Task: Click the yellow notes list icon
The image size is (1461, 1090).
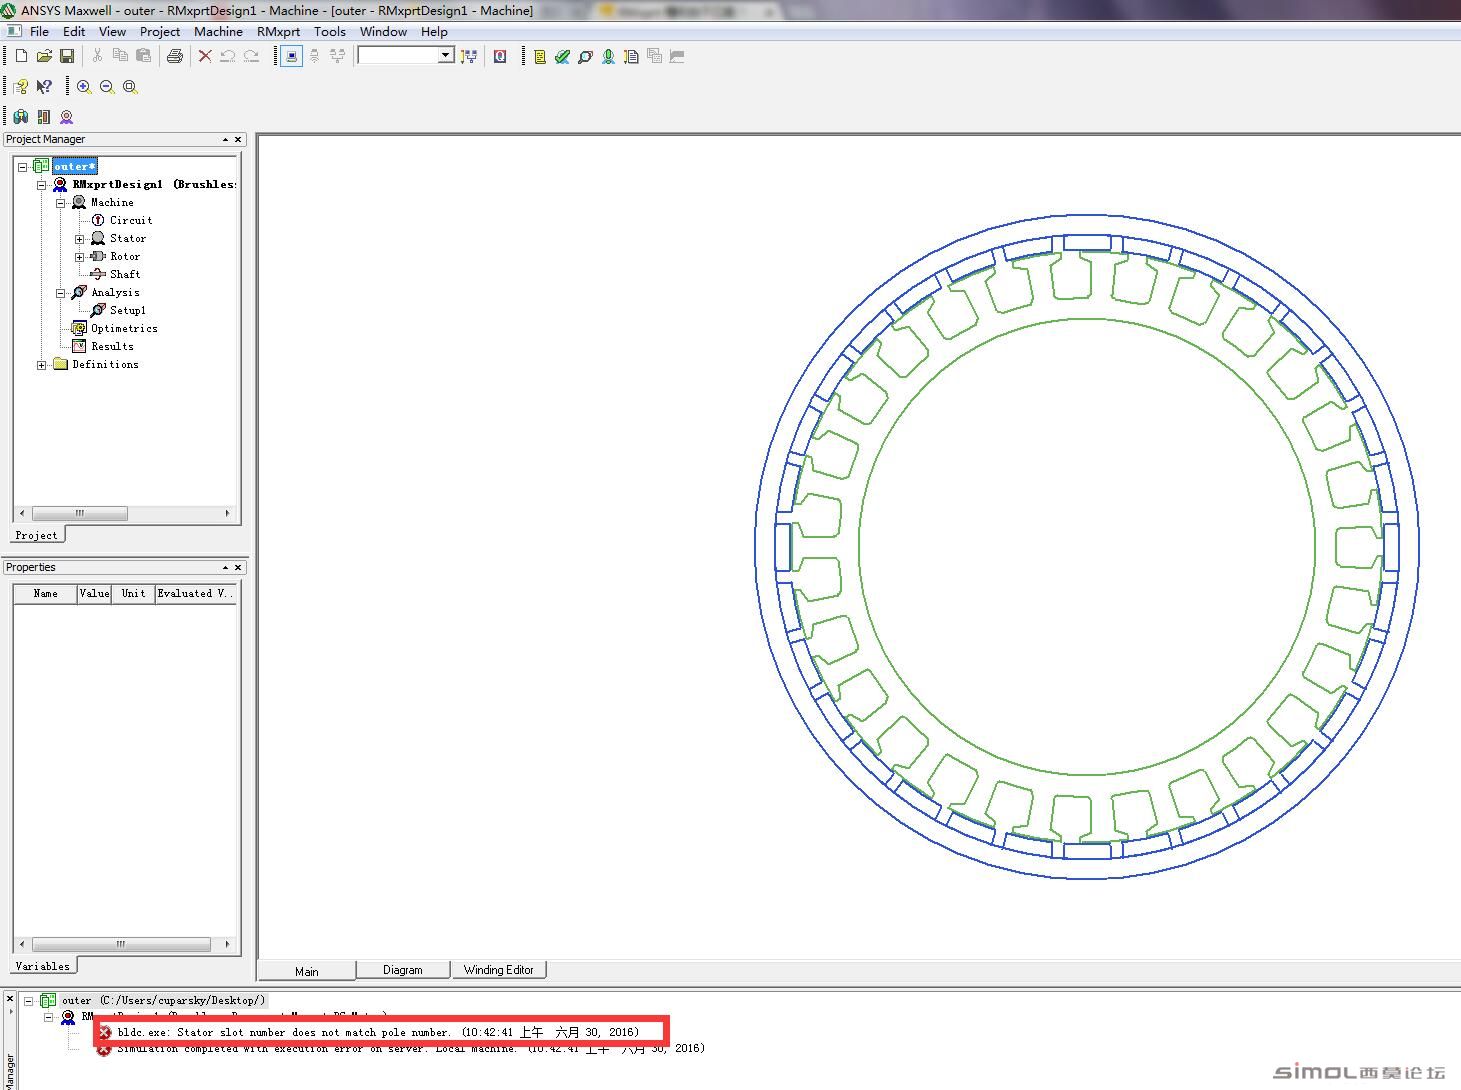Action: pos(539,57)
